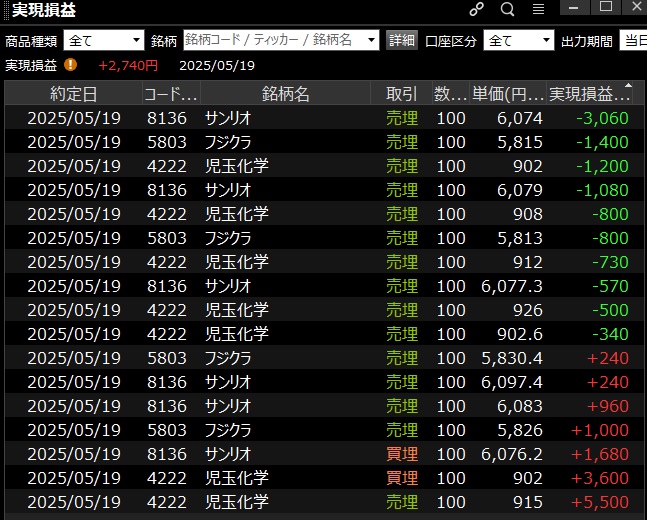The image size is (647, 520).
Task: Click code 8136 in the -3,060 row
Action: [x=167, y=118]
